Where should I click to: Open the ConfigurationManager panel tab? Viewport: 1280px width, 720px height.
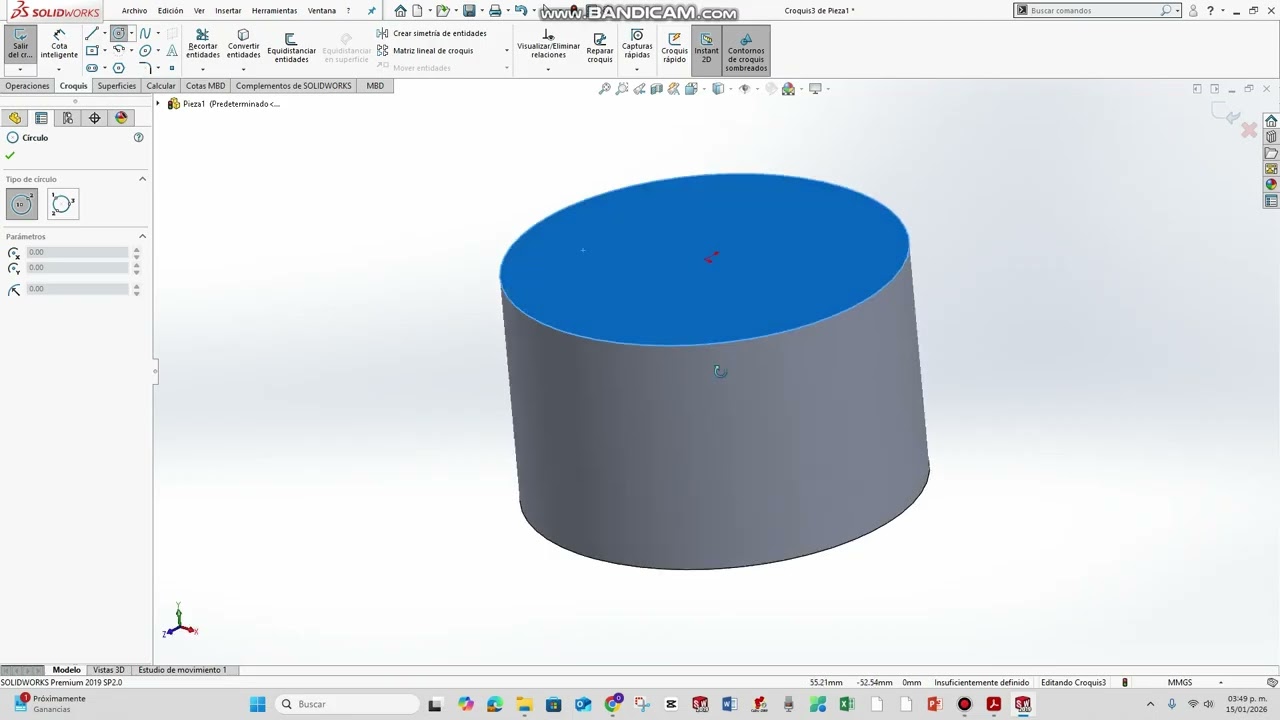pyautogui.click(x=67, y=118)
